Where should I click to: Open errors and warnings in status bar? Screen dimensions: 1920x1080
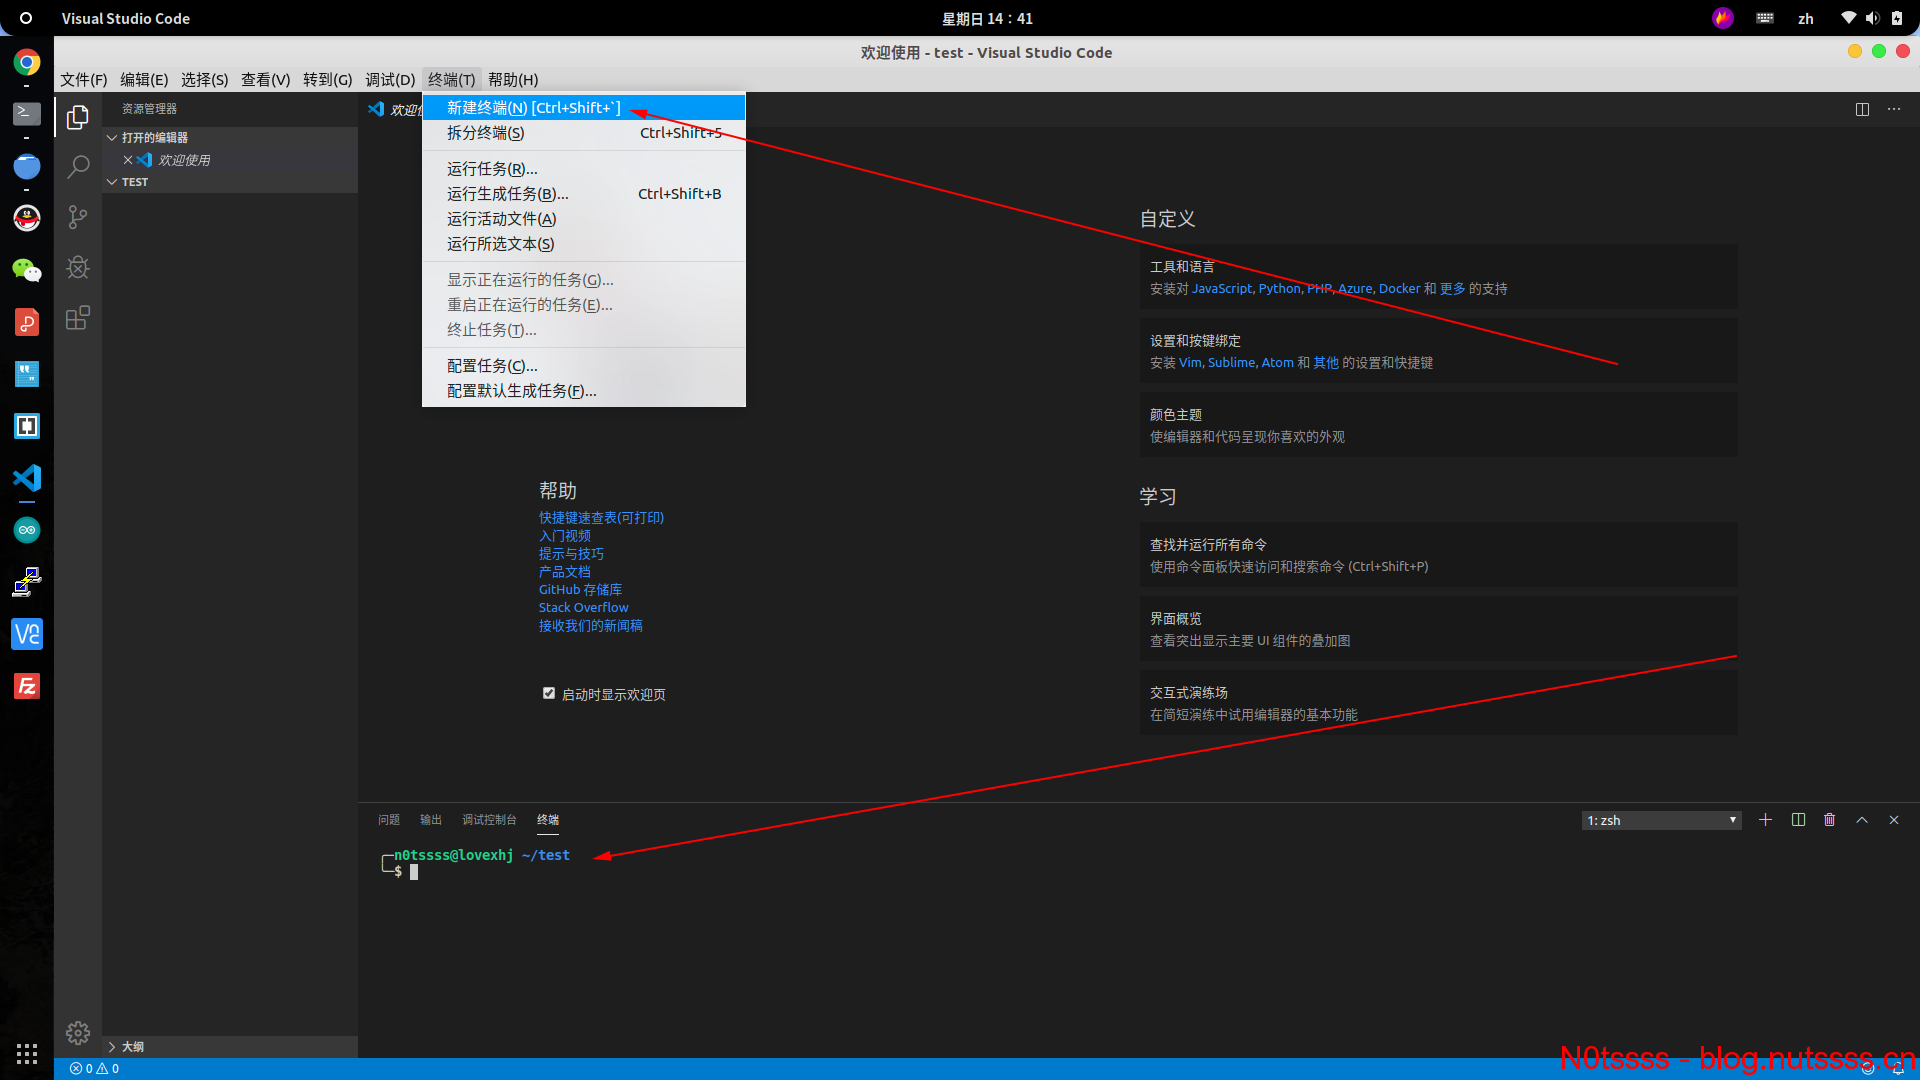95,1069
